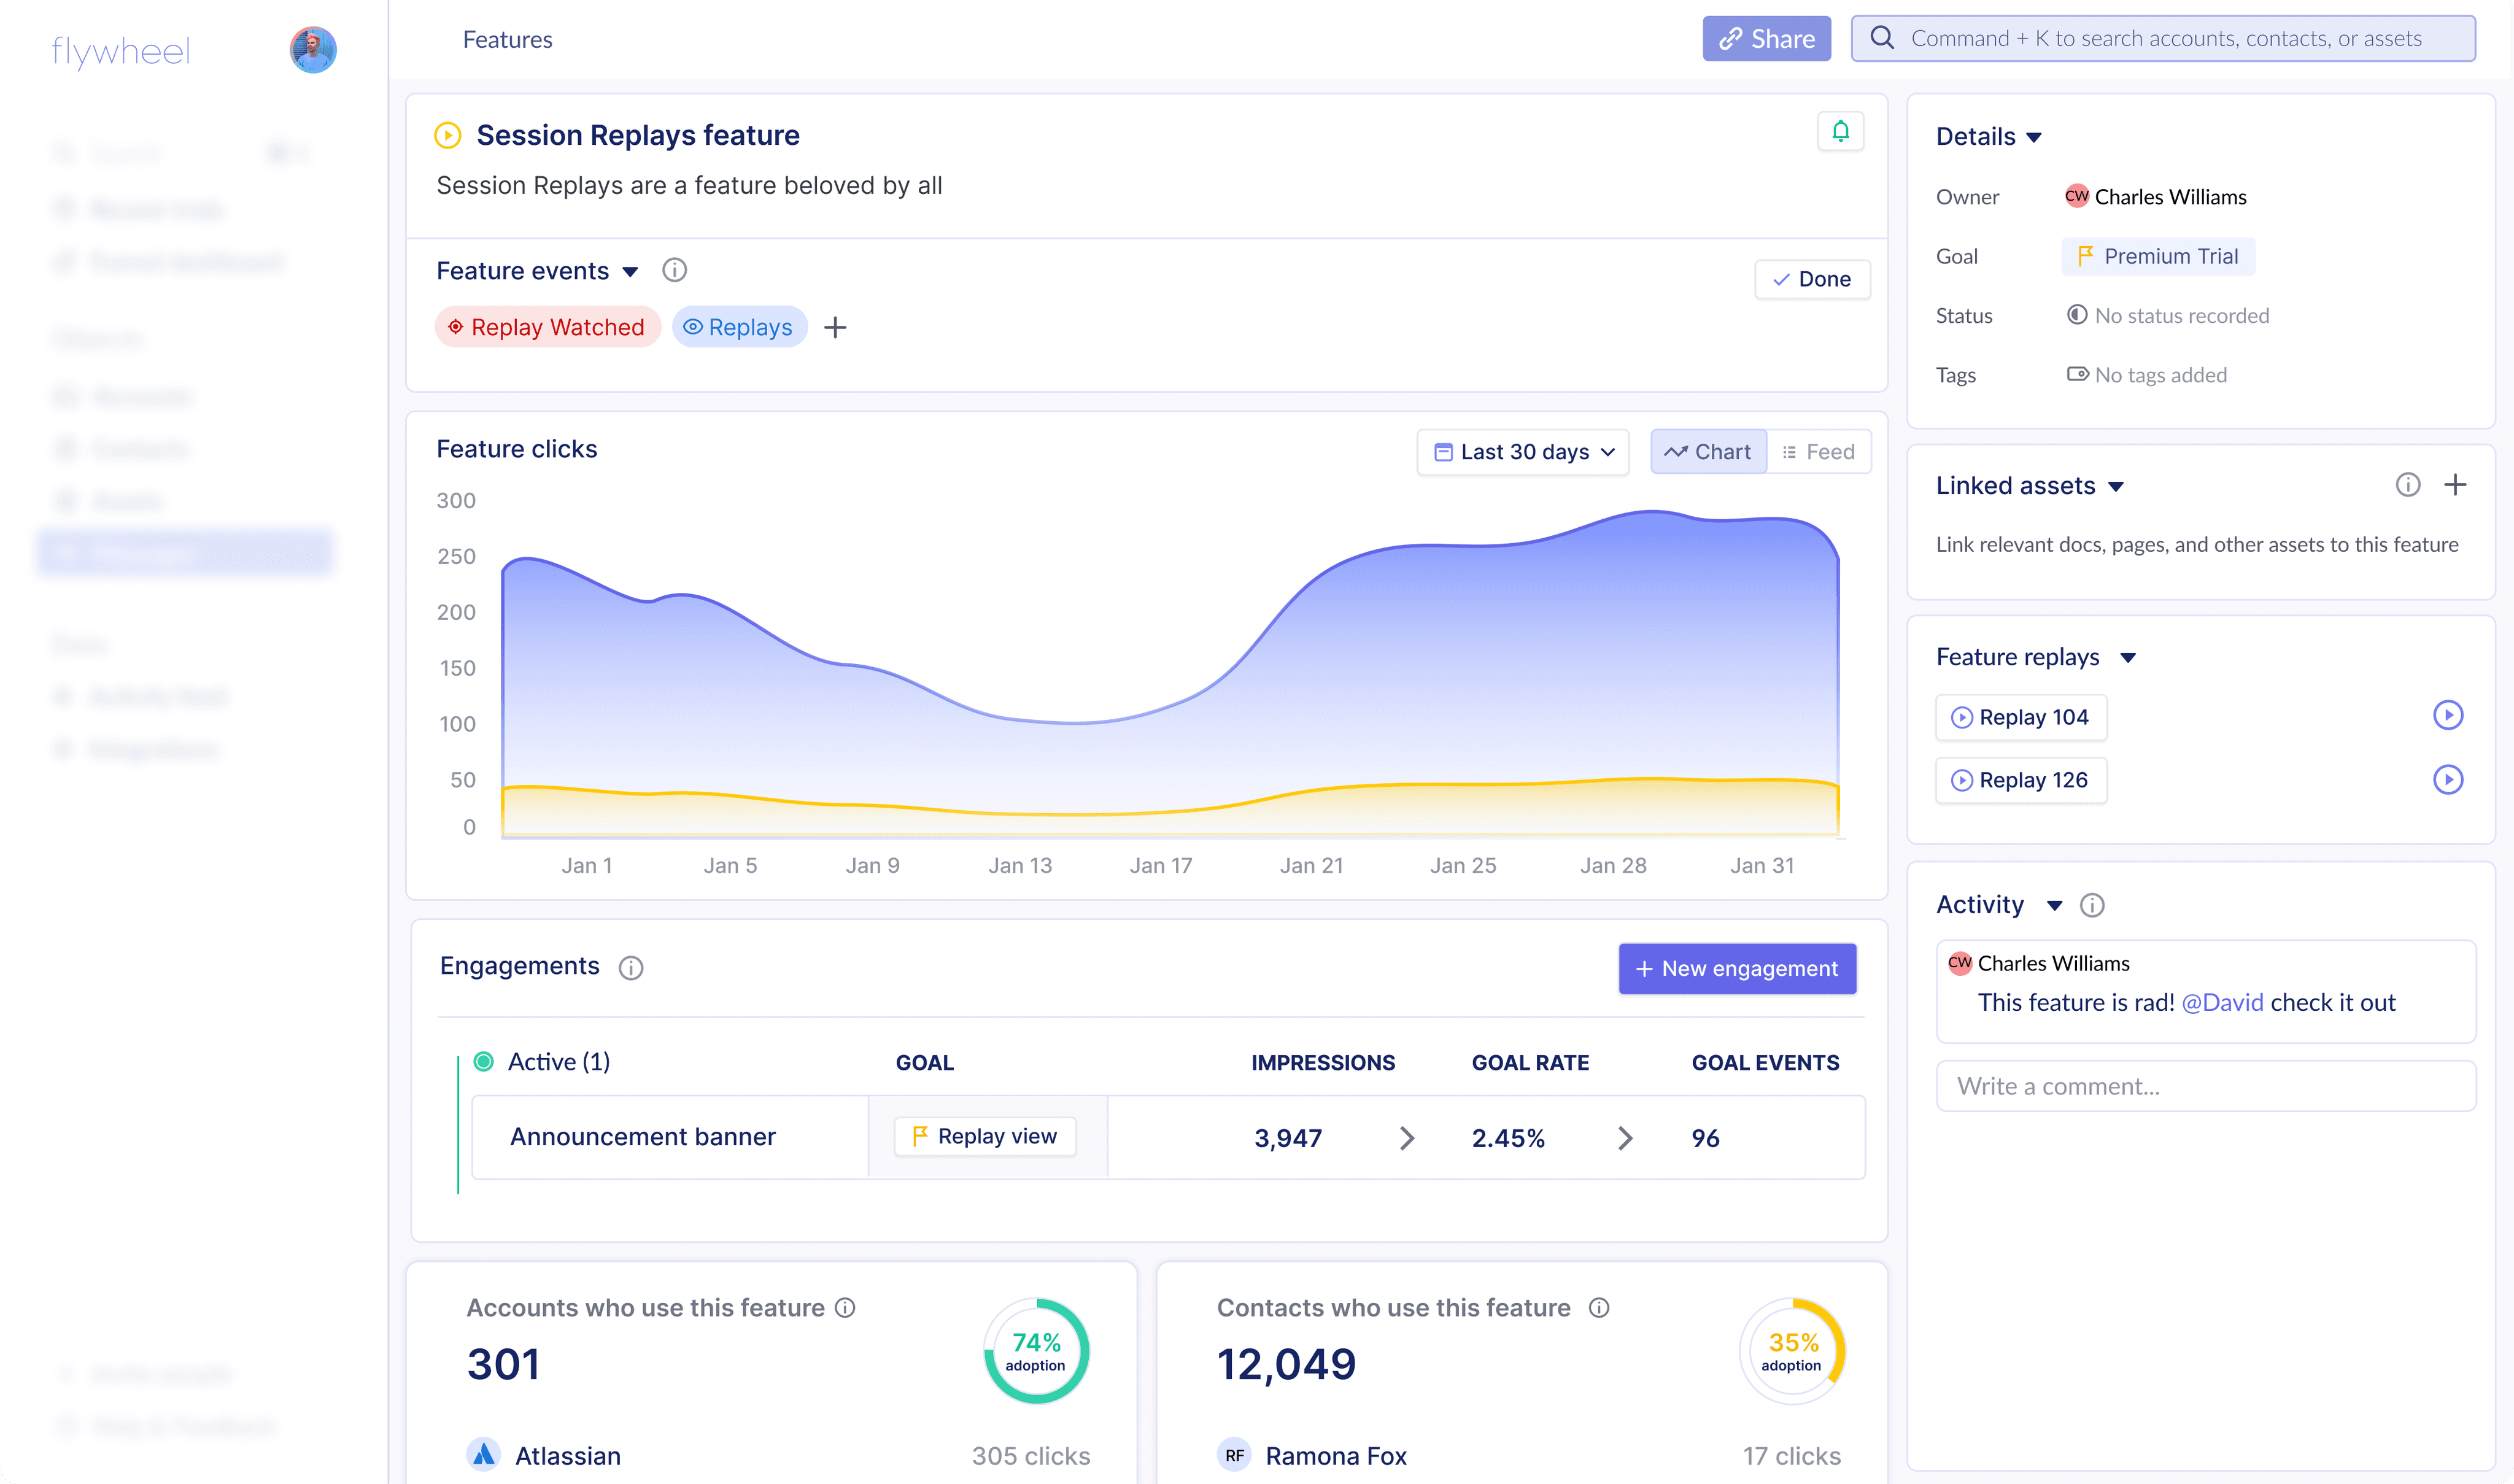Switch to Chart view
Image resolution: width=2514 pixels, height=1484 pixels.
coord(1708,452)
